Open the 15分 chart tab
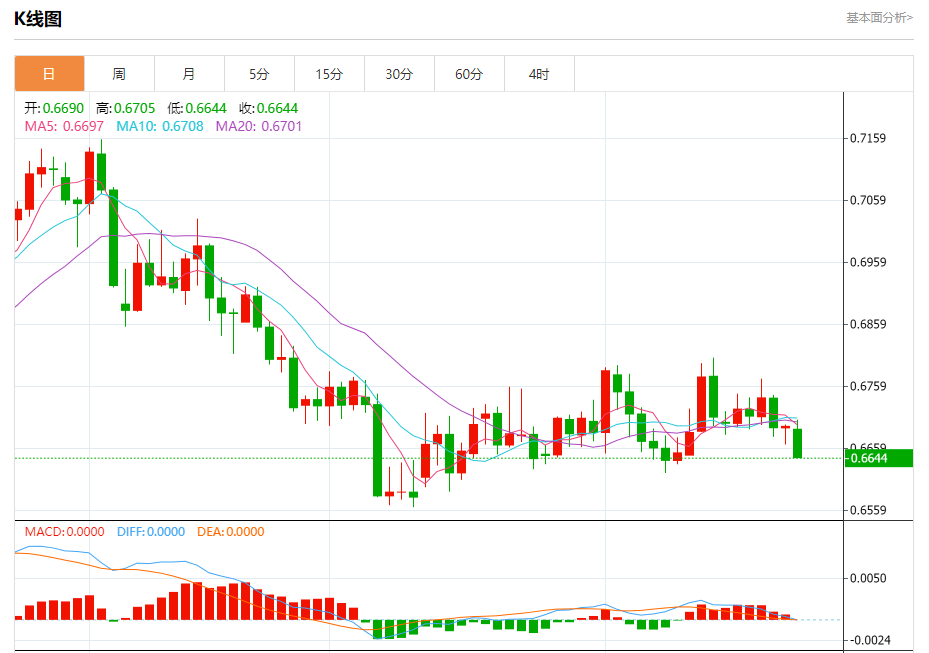The width and height of the screenshot is (929, 653). click(329, 74)
